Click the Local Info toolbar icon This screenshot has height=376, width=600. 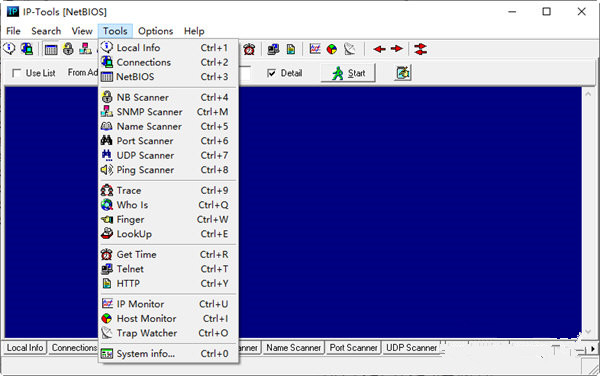[x=9, y=49]
